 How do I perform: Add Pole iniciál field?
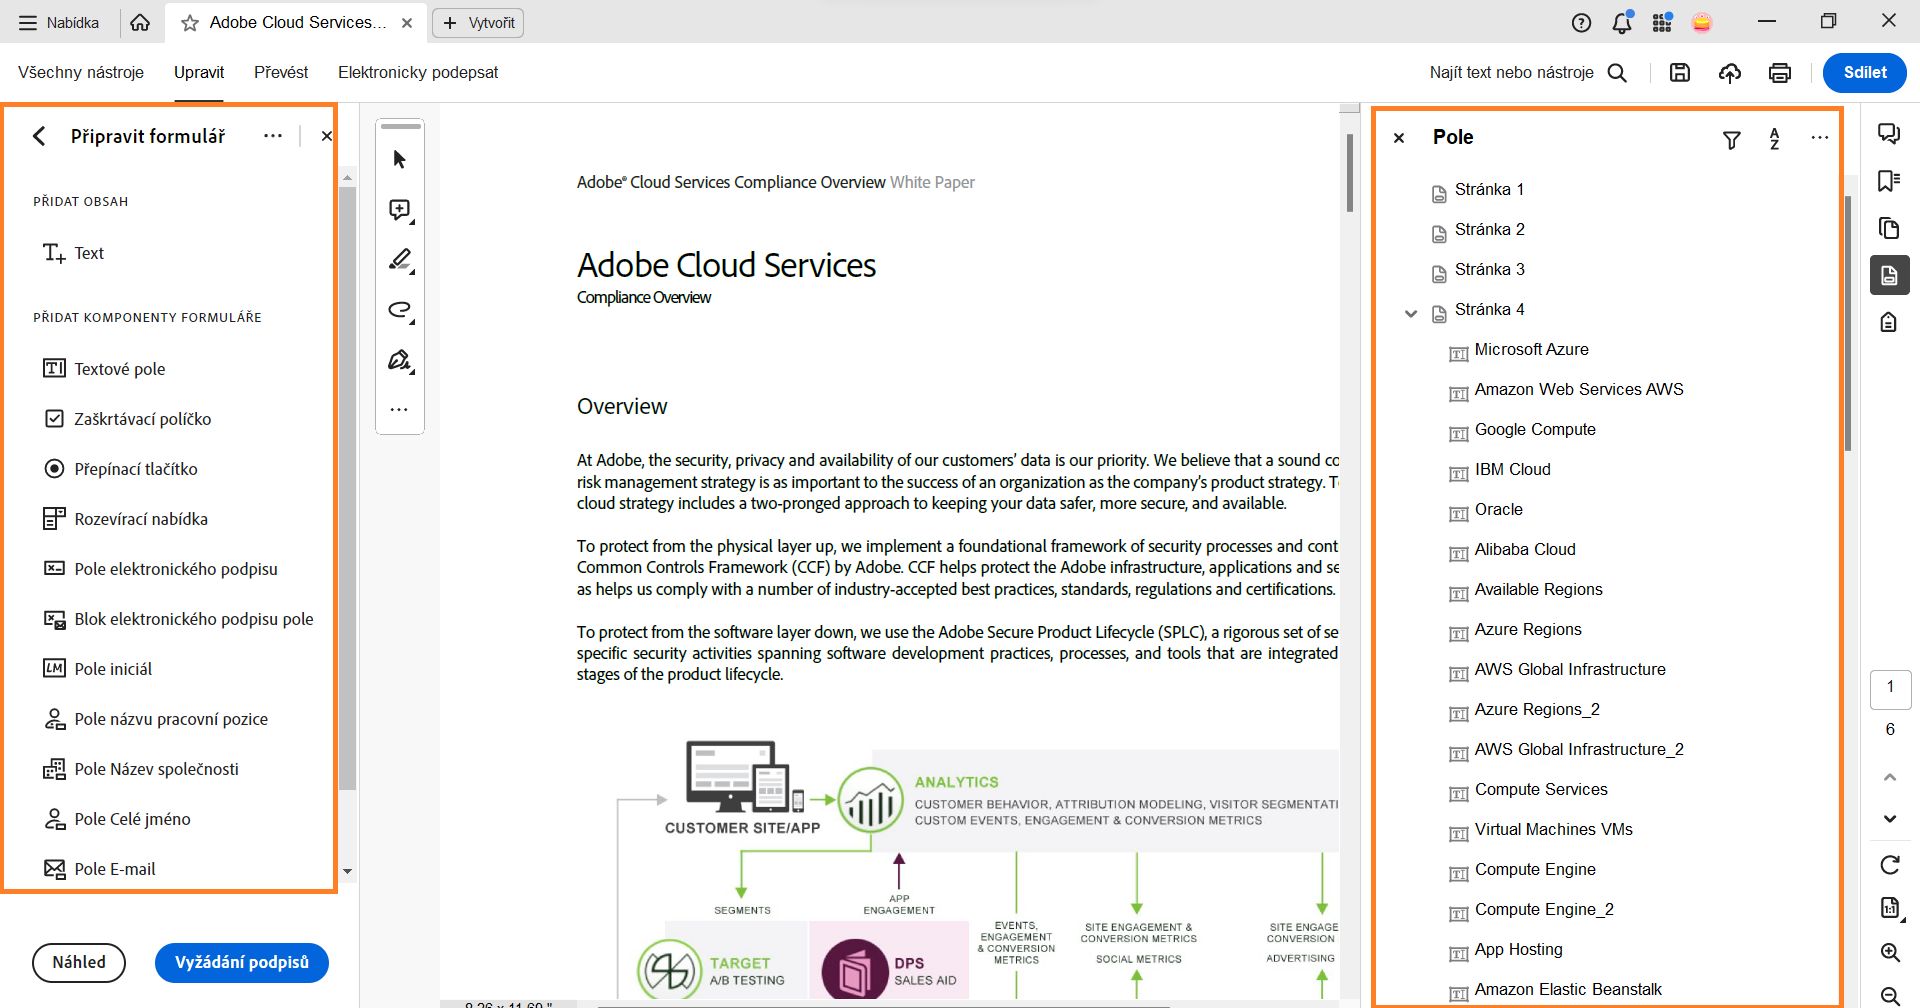[97, 669]
